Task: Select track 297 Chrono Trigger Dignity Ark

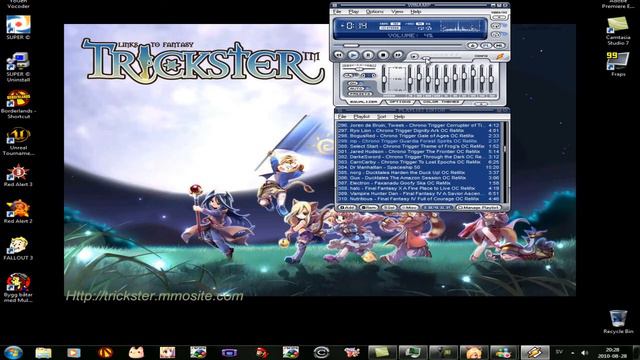Action: click(418, 130)
